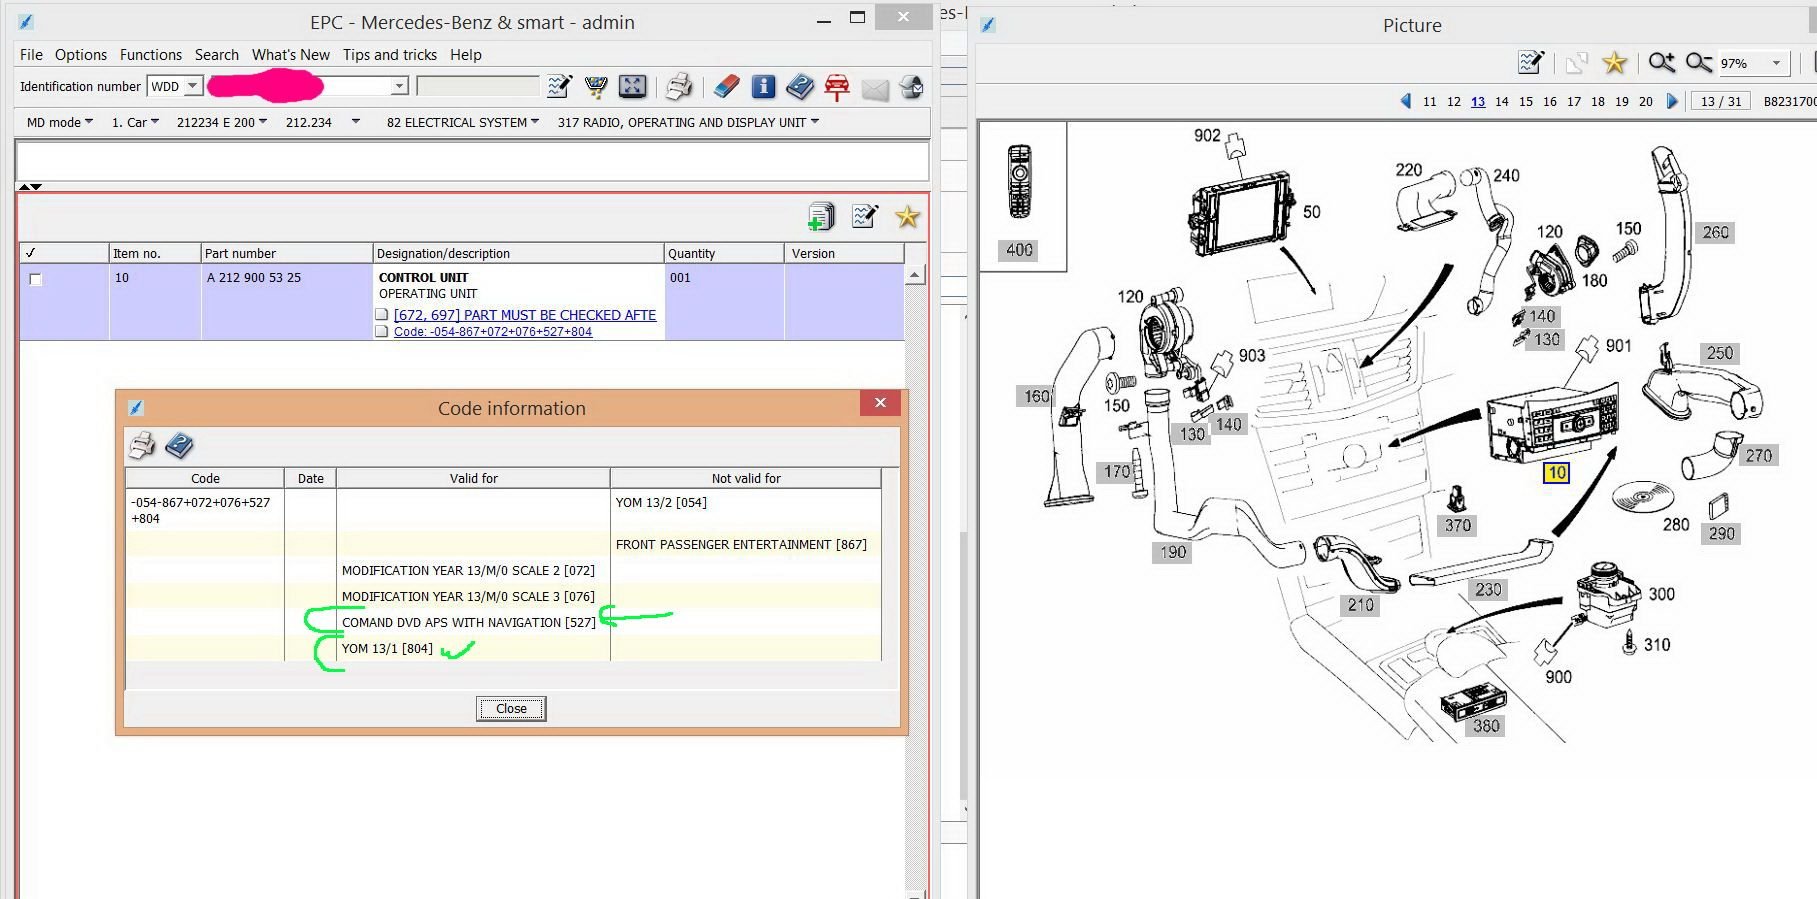Click the shopping cart icon in toolbar
Viewport: 1817px width, 899px height.
596,87
